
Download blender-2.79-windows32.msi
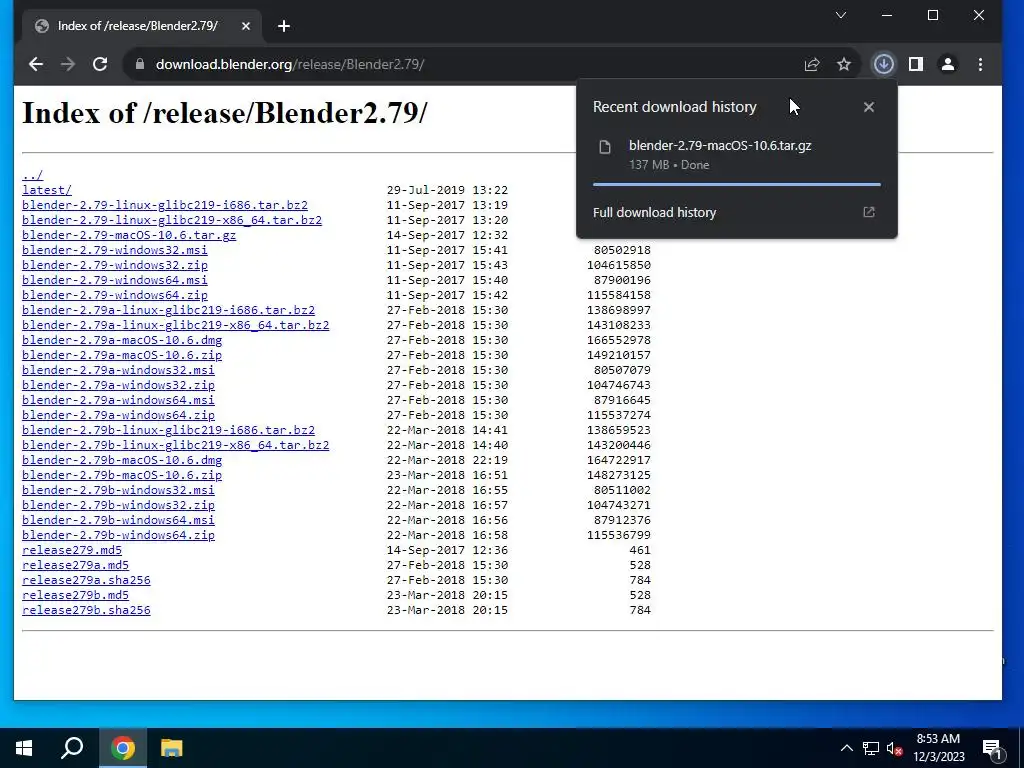click(114, 250)
